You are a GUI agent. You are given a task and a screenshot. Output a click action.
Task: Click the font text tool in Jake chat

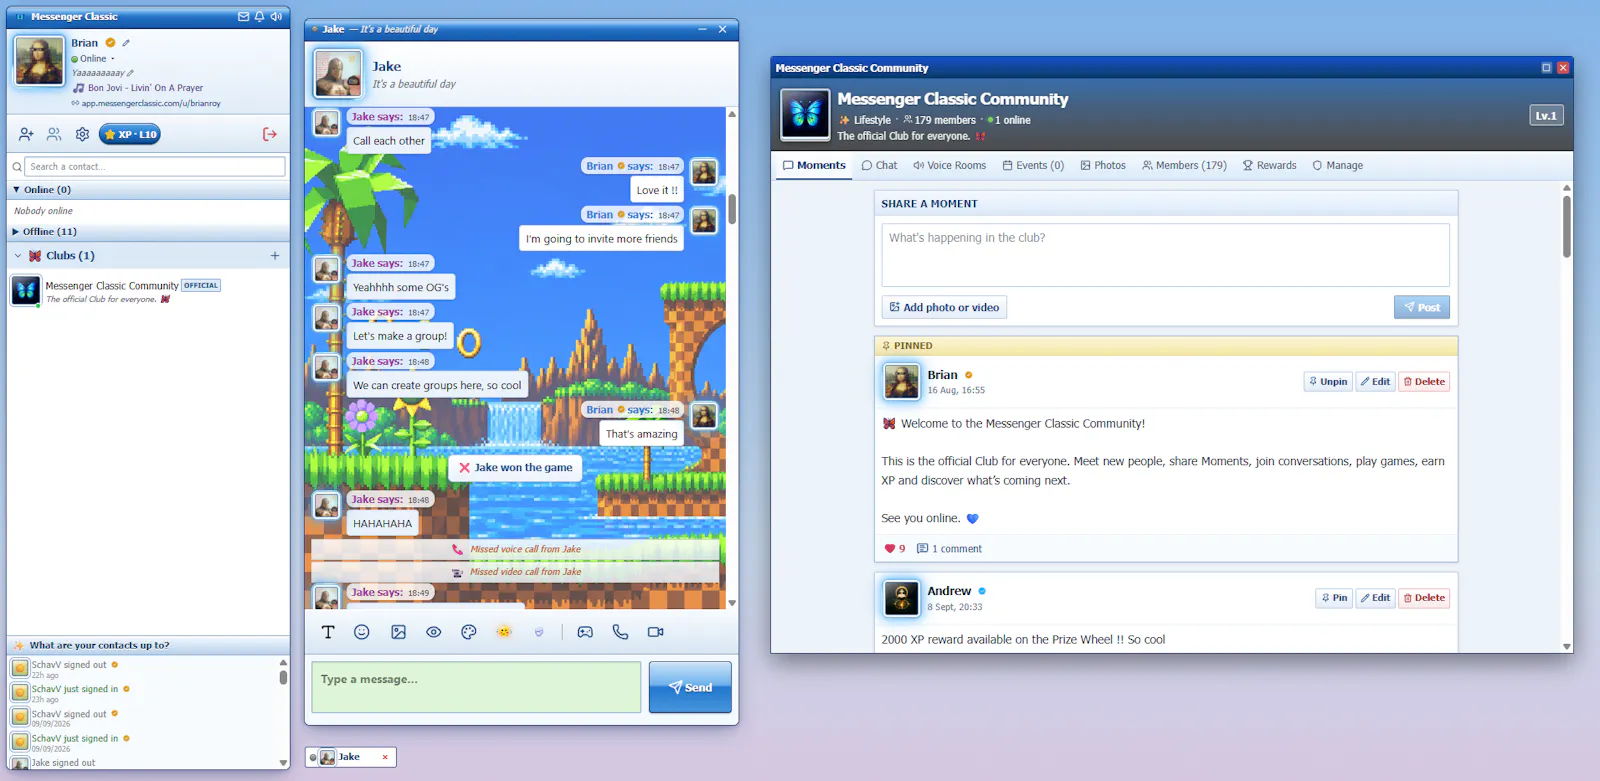click(x=328, y=632)
